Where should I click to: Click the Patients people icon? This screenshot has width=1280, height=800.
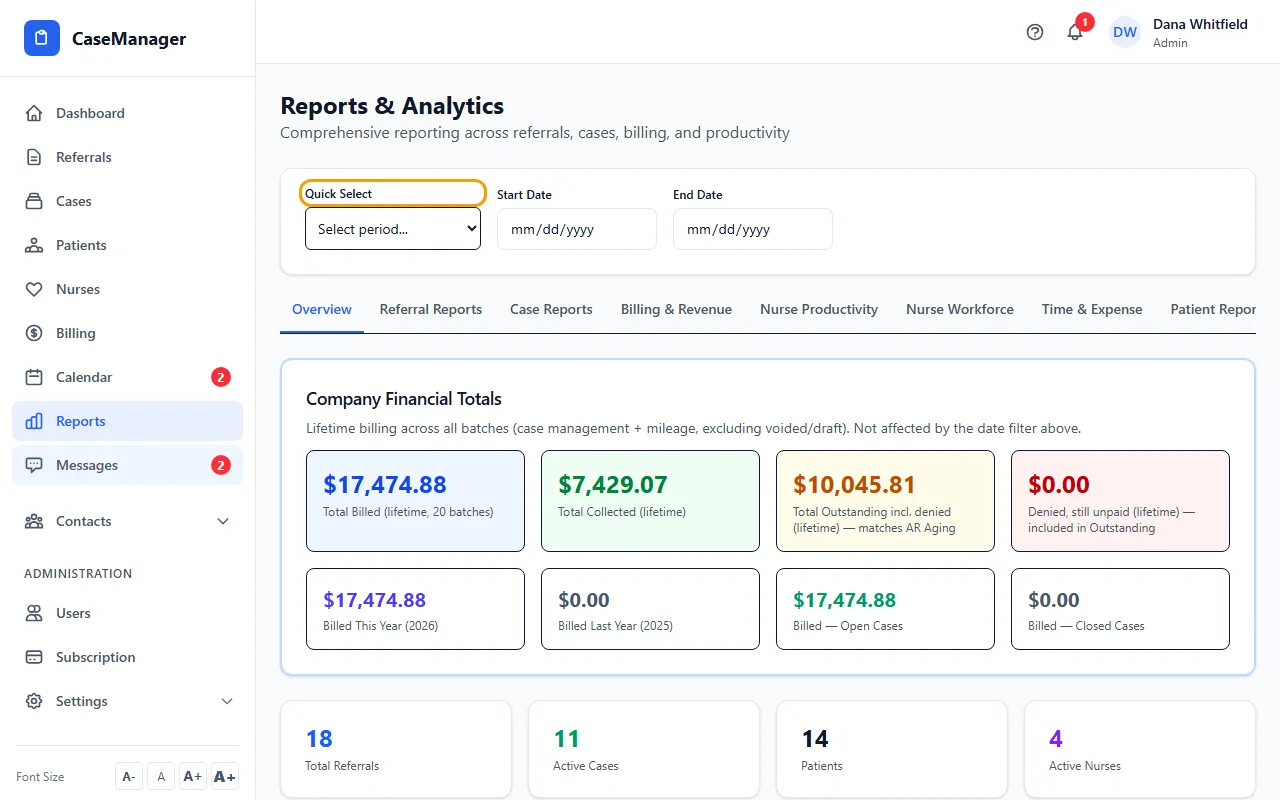34,245
